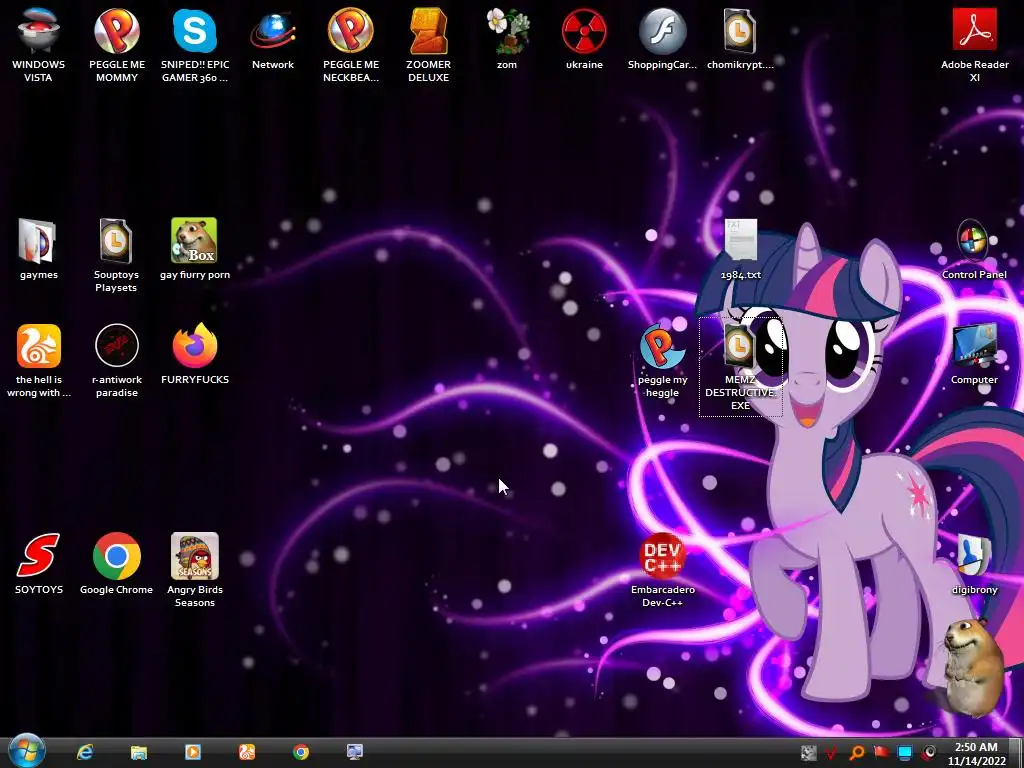The height and width of the screenshot is (768, 1024).
Task: Select the PEGGLE ME MOMMY shortcut
Action: point(117,44)
